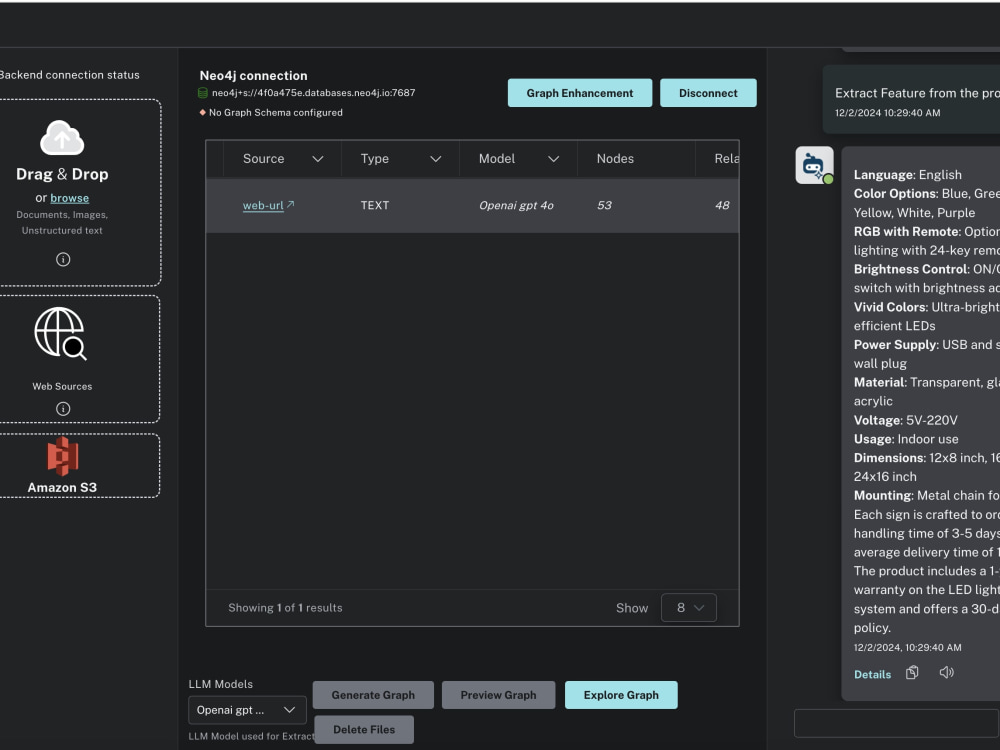Viewport: 1000px width, 750px height.
Task: Click the Preview Graph button
Action: click(498, 695)
